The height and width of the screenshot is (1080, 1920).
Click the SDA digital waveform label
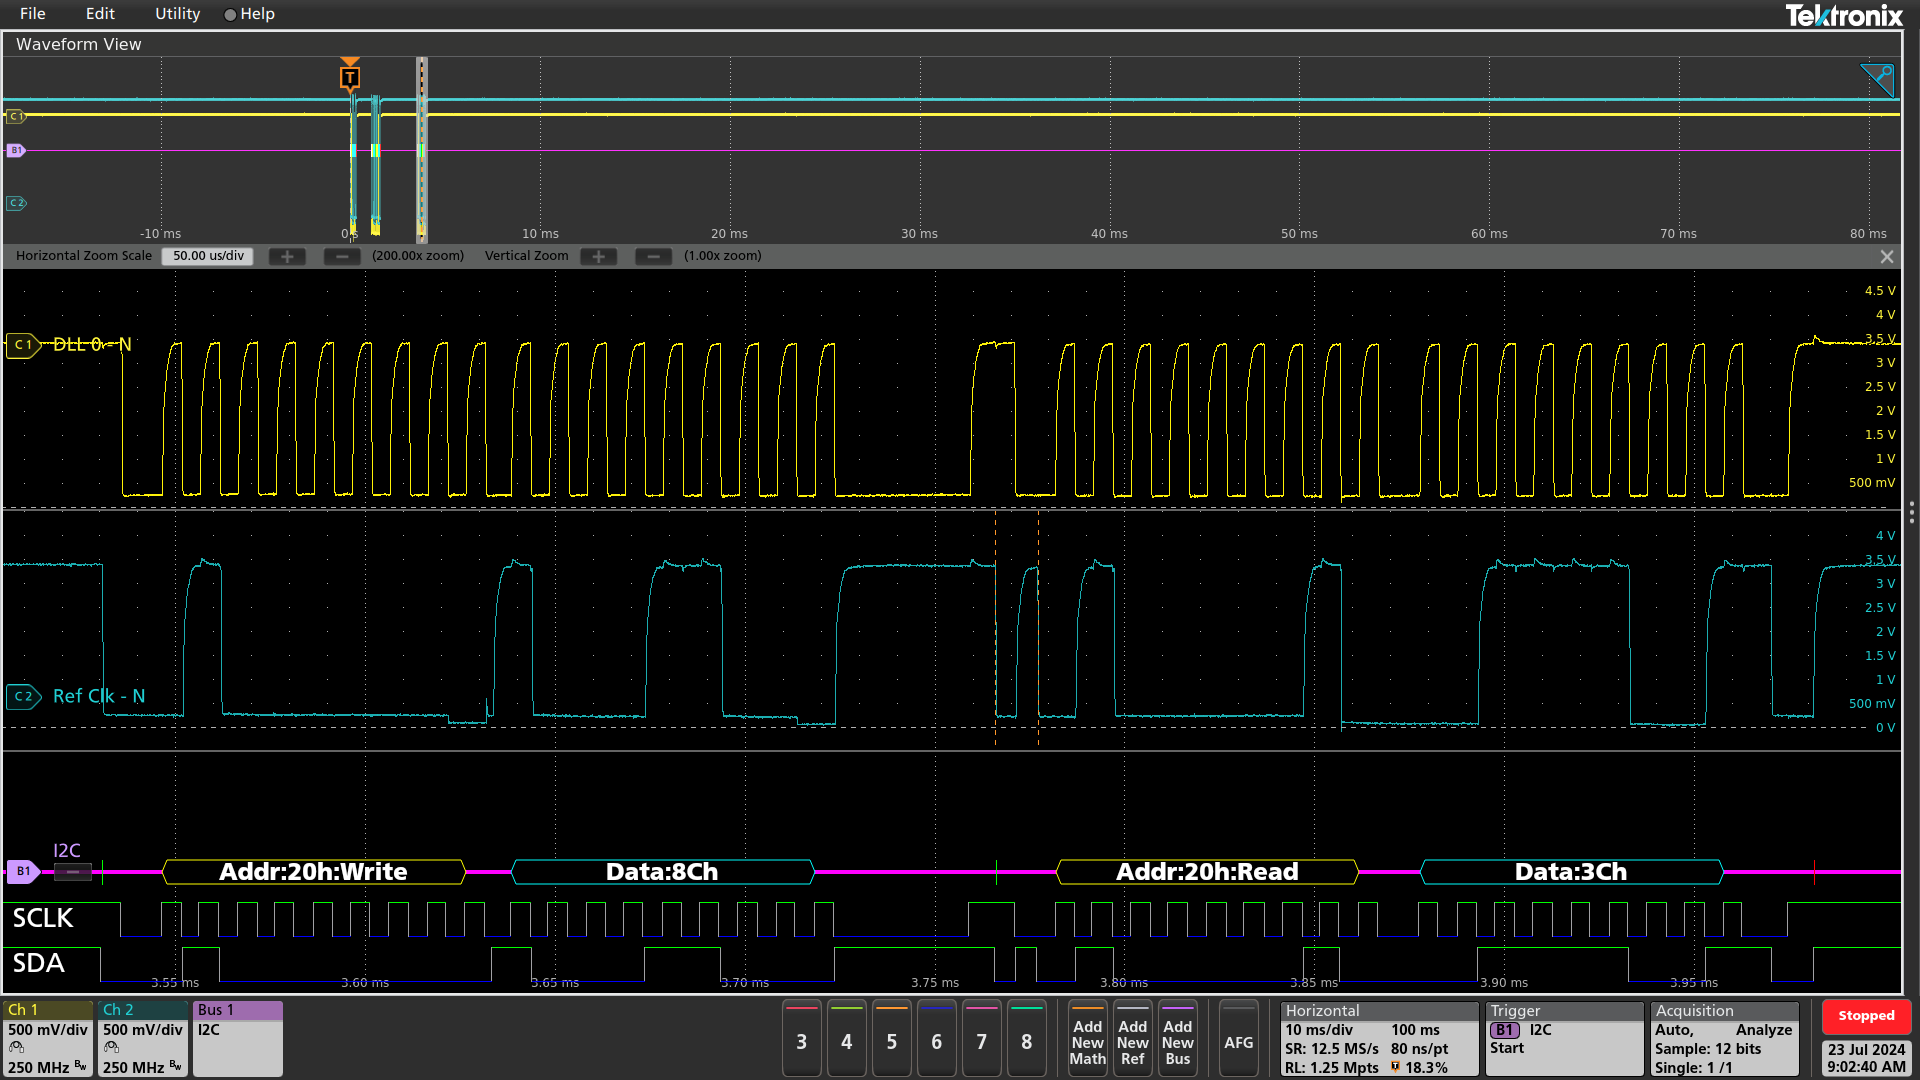[x=38, y=963]
